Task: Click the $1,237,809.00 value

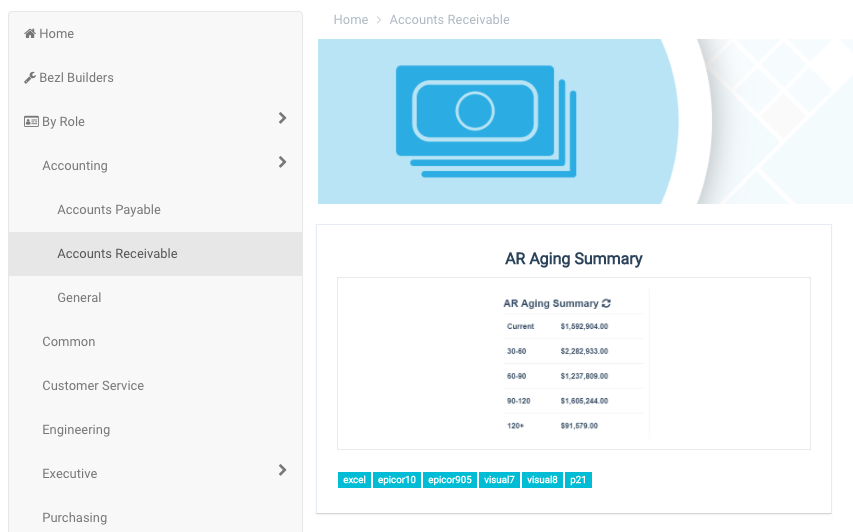Action: click(x=584, y=376)
